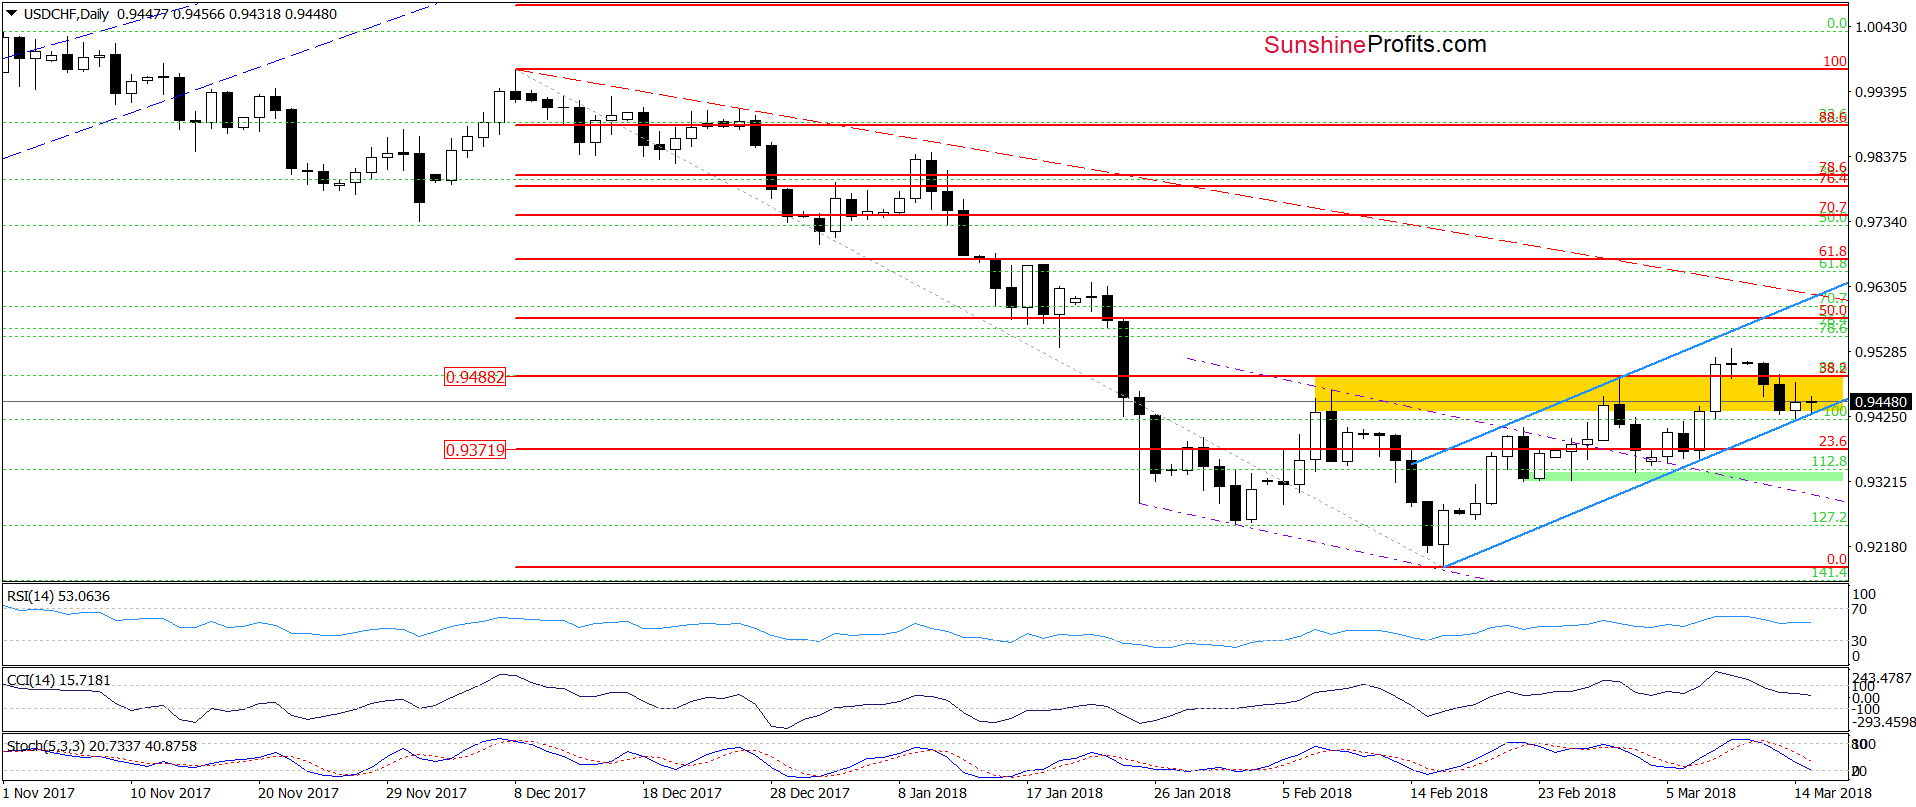Image resolution: width=1916 pixels, height=807 pixels.
Task: Click the 20 Nov 2017 date label
Action: pos(298,793)
